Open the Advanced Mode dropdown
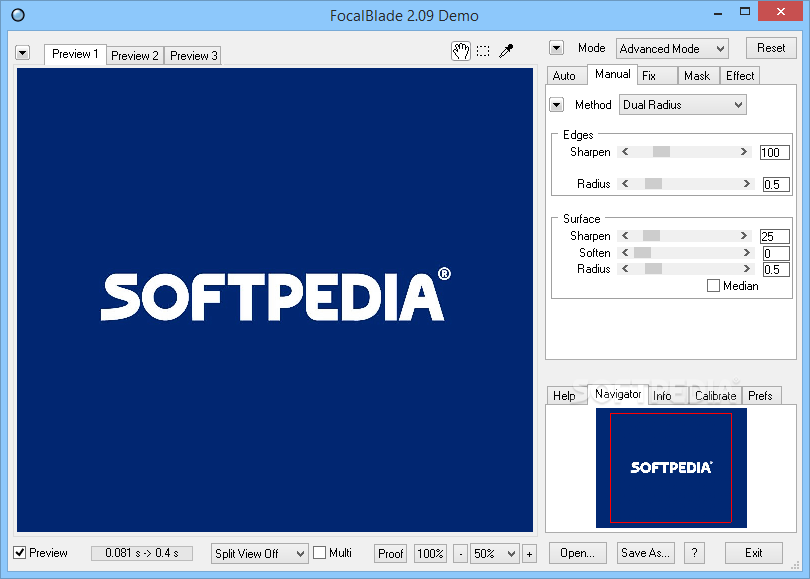This screenshot has width=810, height=579. click(672, 49)
